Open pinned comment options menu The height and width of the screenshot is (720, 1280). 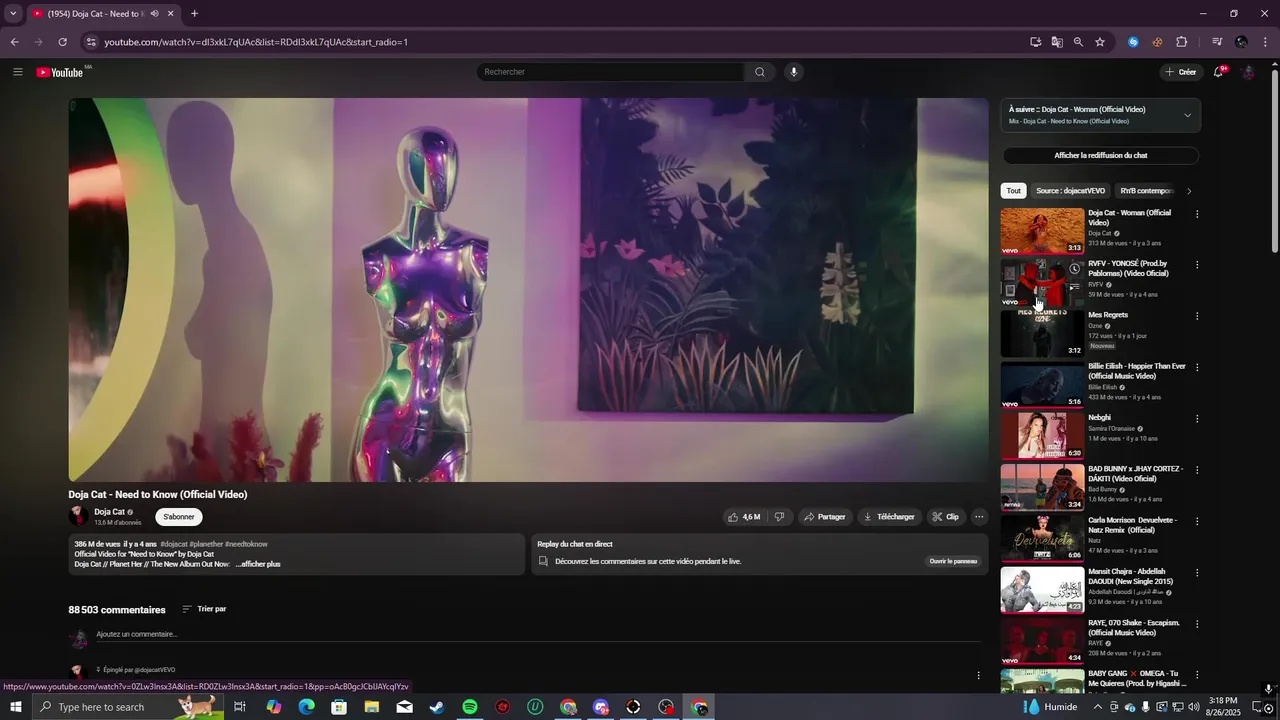(978, 675)
